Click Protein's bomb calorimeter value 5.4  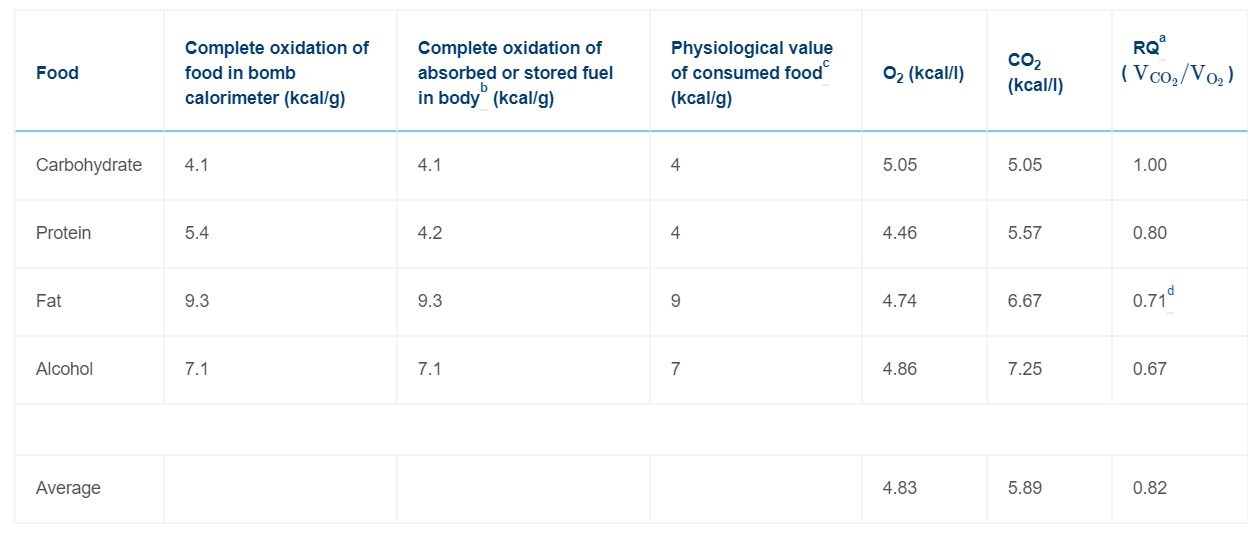click(x=197, y=233)
